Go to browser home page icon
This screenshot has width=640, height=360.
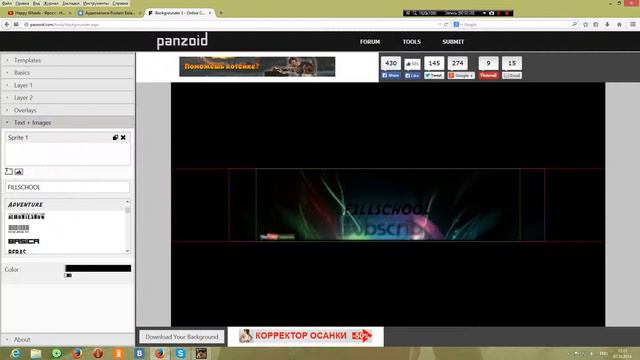[x=619, y=24]
